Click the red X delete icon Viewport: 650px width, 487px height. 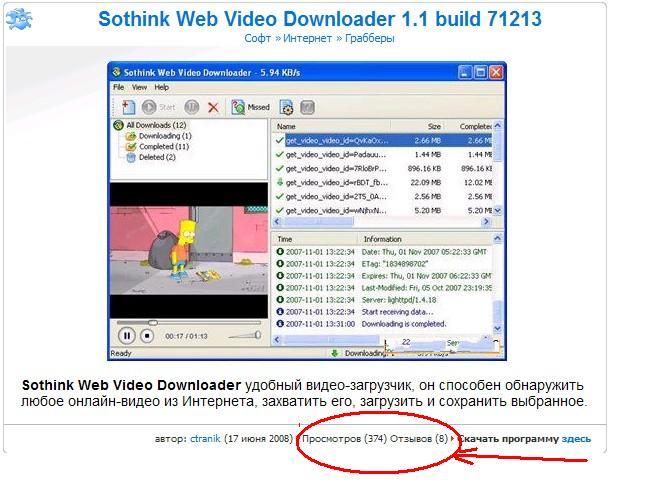click(x=213, y=108)
